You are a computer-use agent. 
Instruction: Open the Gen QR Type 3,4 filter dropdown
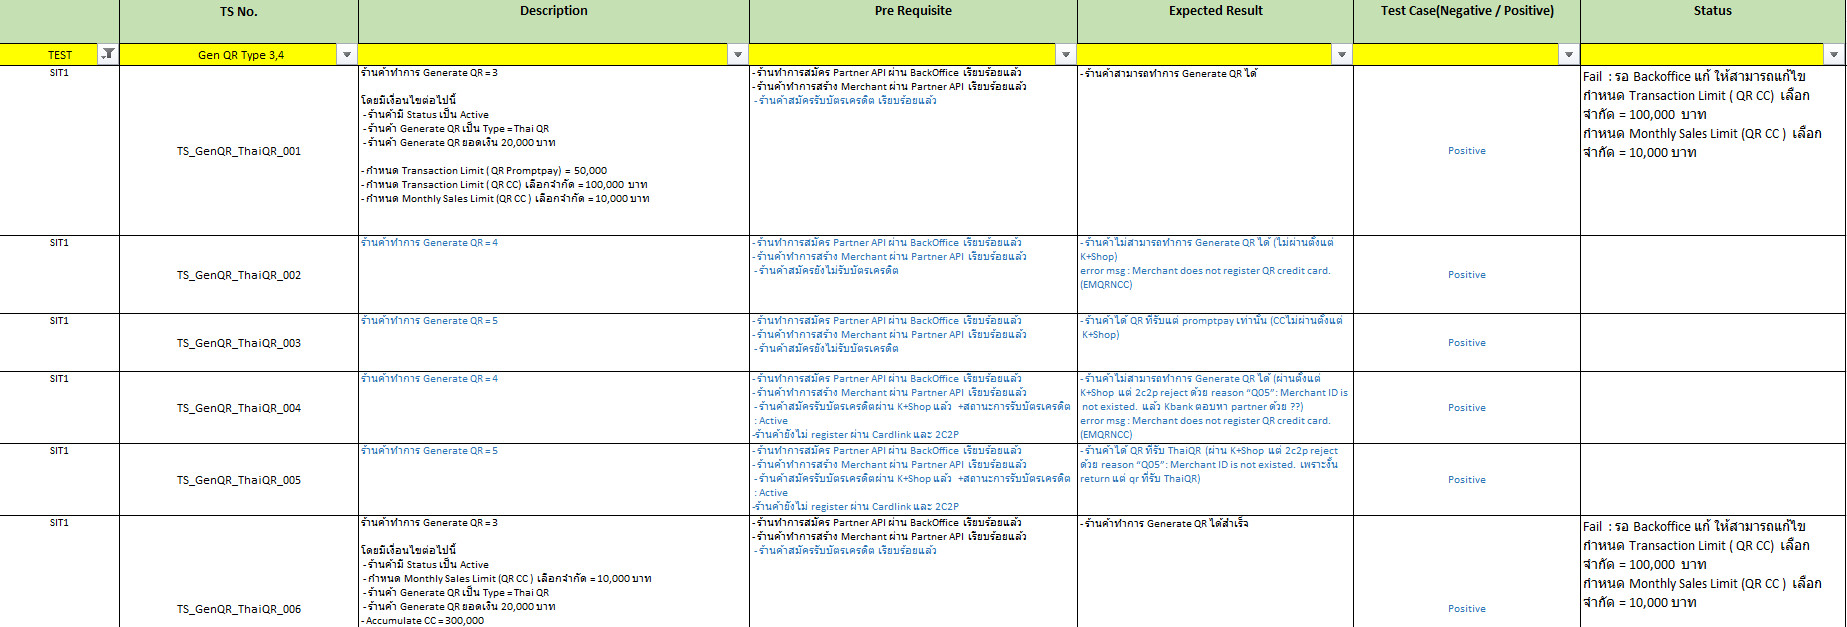[x=347, y=55]
